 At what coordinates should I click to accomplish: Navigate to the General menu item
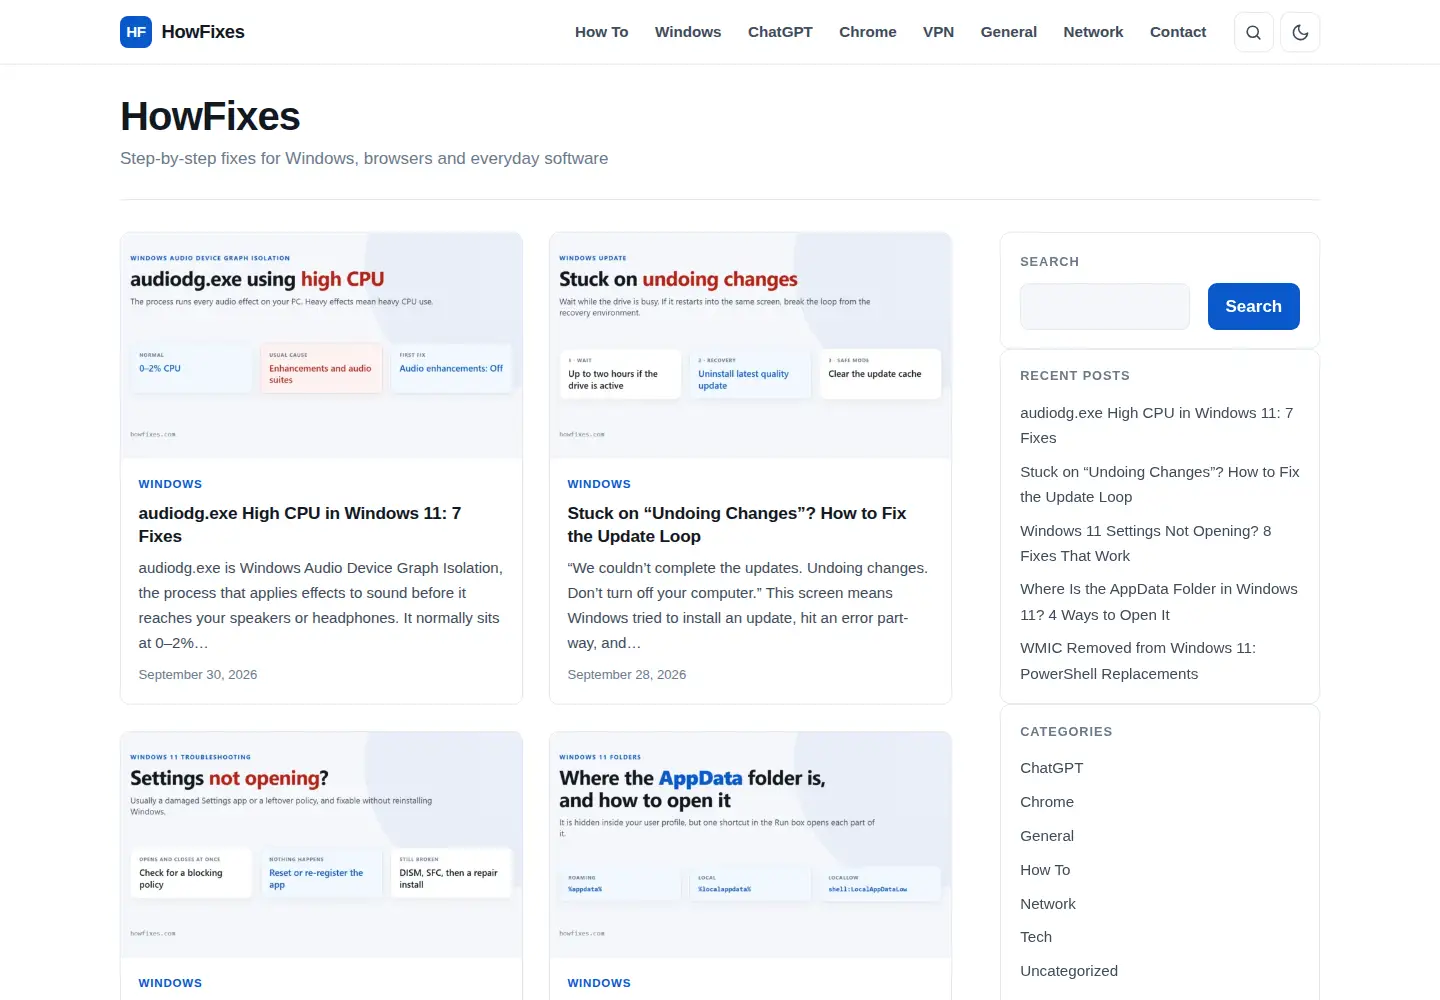(1009, 32)
